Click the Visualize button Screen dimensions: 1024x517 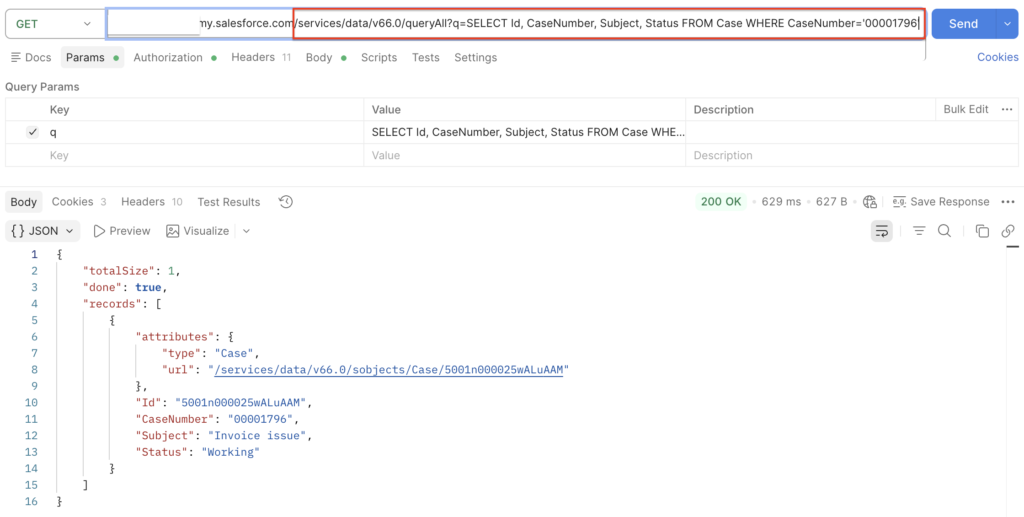pos(198,231)
